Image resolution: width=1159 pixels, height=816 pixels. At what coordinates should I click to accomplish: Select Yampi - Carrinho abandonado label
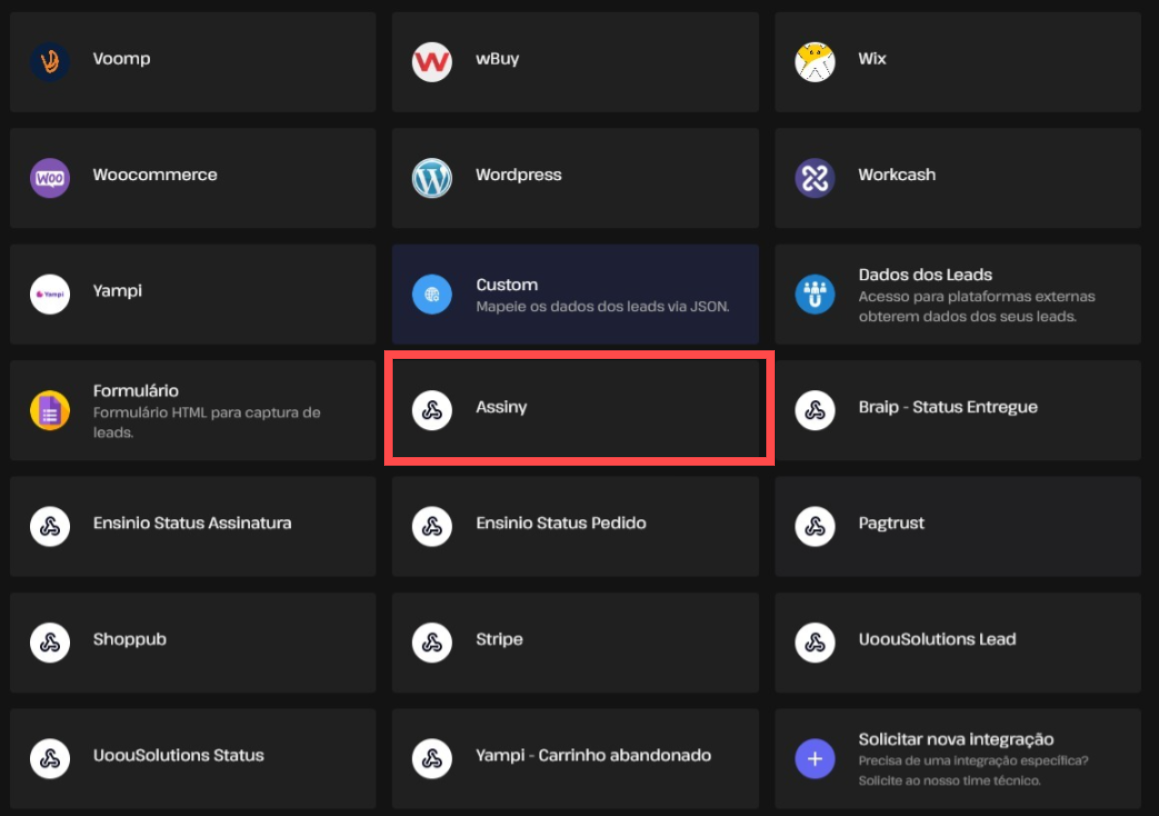[594, 755]
